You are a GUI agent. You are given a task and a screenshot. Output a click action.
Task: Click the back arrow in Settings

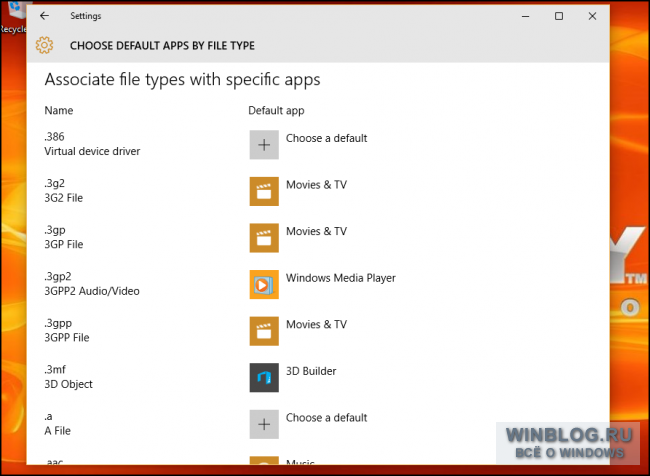(44, 16)
